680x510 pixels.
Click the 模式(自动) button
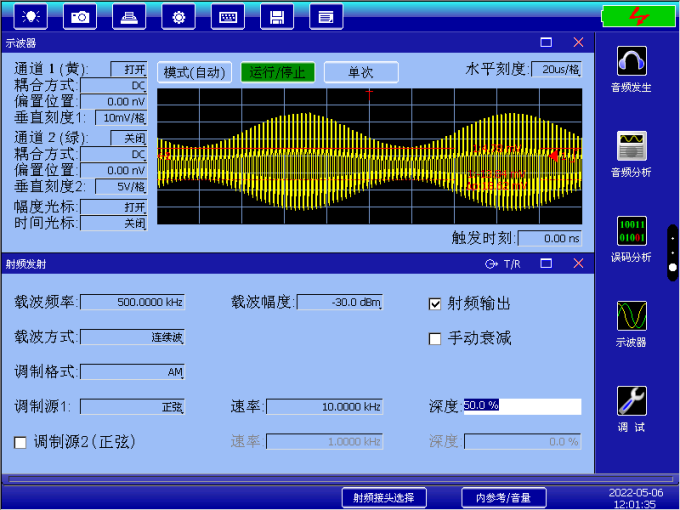point(194,72)
